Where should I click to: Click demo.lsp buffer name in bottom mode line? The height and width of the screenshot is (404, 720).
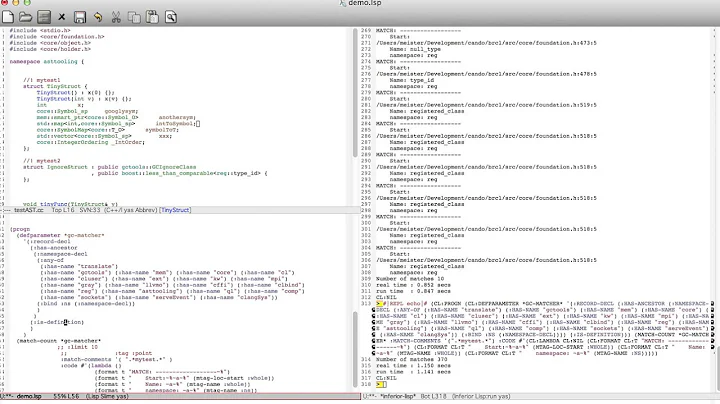(29, 396)
